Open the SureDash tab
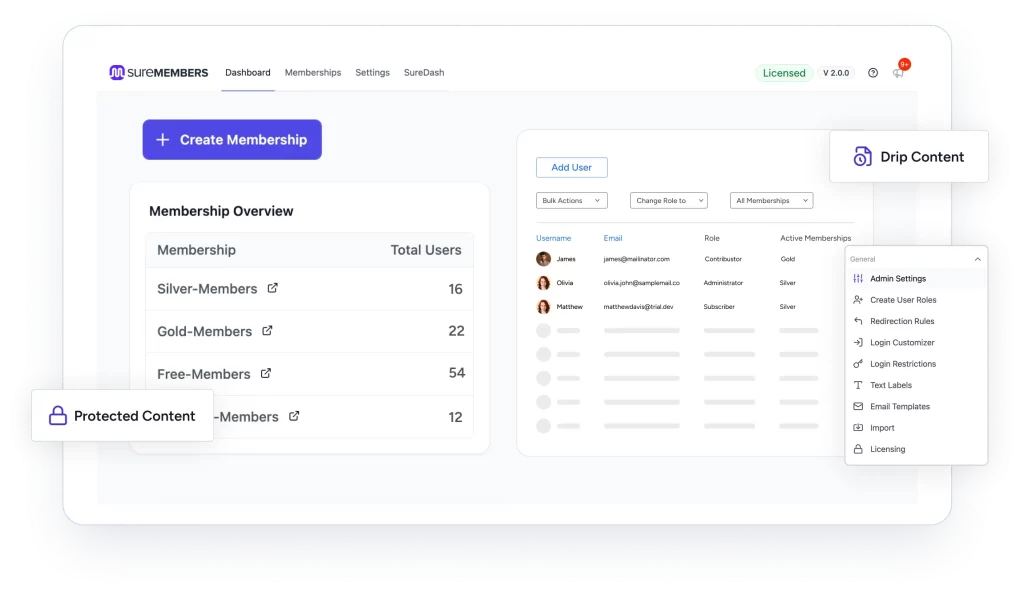This screenshot has height=593, width=1024. pos(424,72)
